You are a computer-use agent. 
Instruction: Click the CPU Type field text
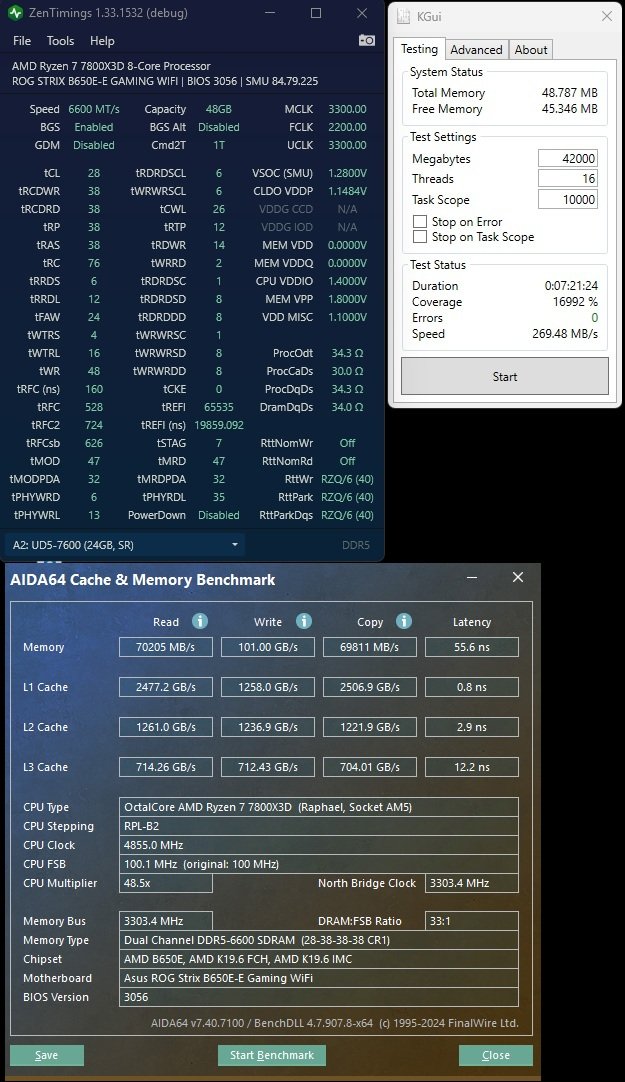[319, 807]
